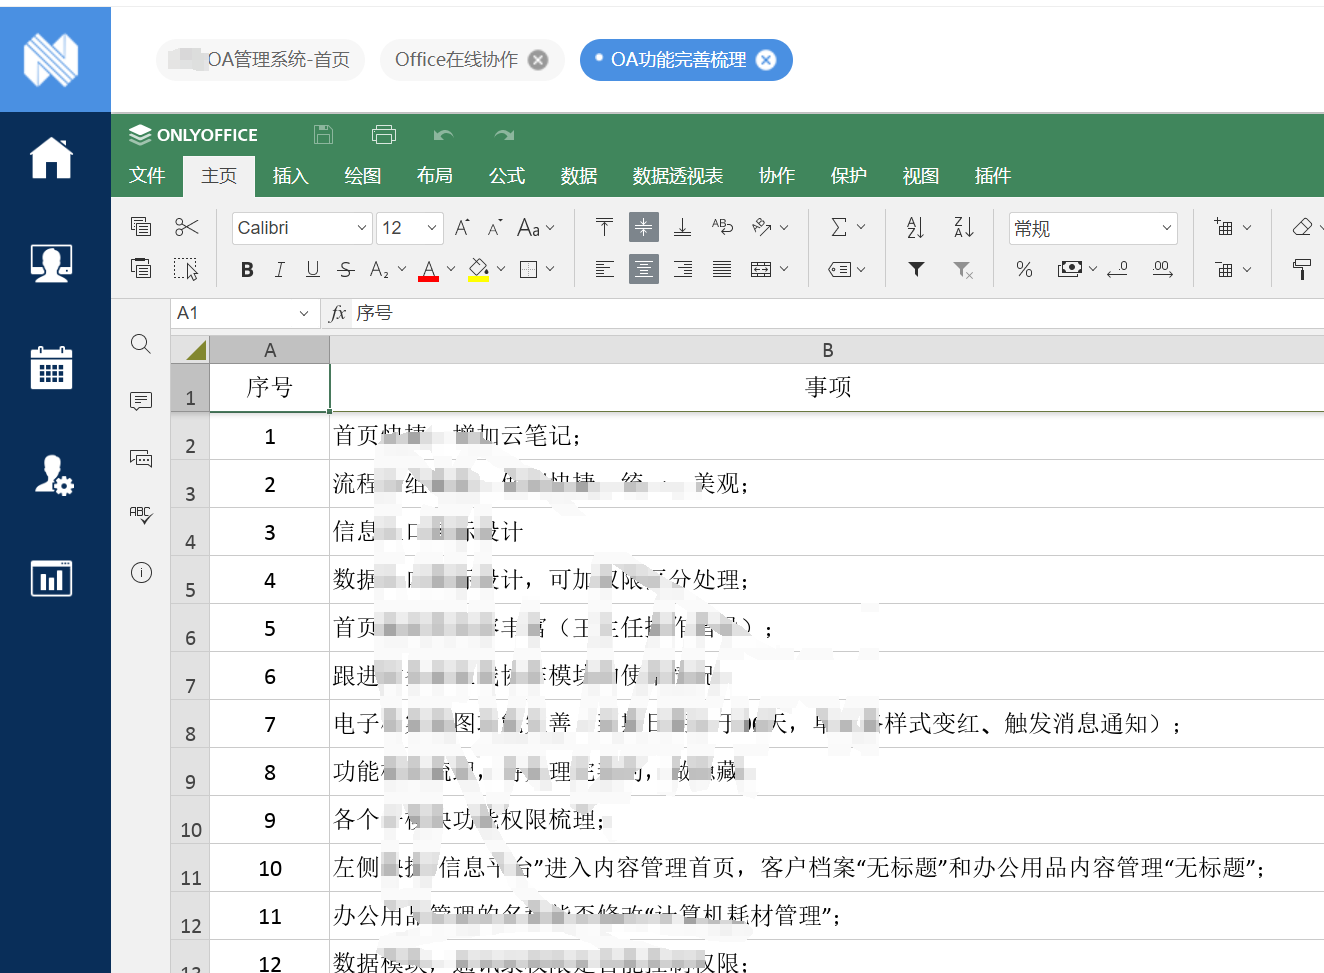Click the Summation function icon
1324x973 pixels.
[x=839, y=228]
